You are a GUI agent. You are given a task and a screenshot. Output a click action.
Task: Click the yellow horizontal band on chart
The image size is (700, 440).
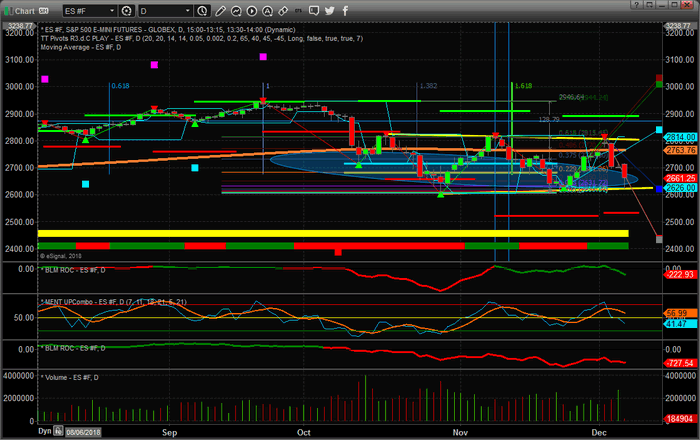click(x=330, y=234)
